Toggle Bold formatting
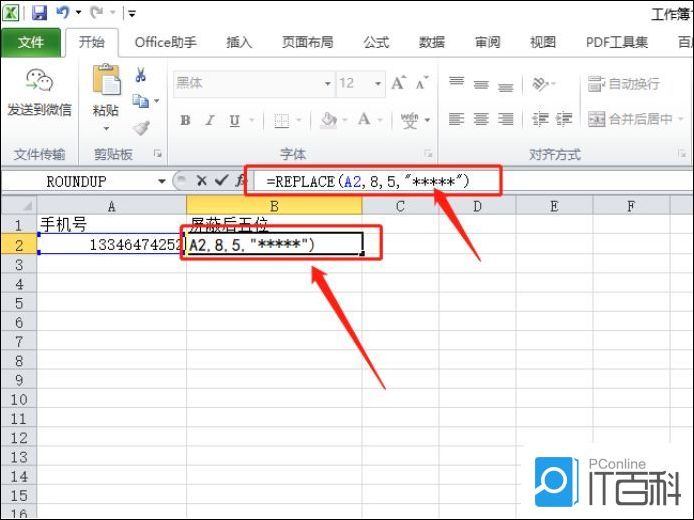This screenshot has width=694, height=520. coord(185,120)
